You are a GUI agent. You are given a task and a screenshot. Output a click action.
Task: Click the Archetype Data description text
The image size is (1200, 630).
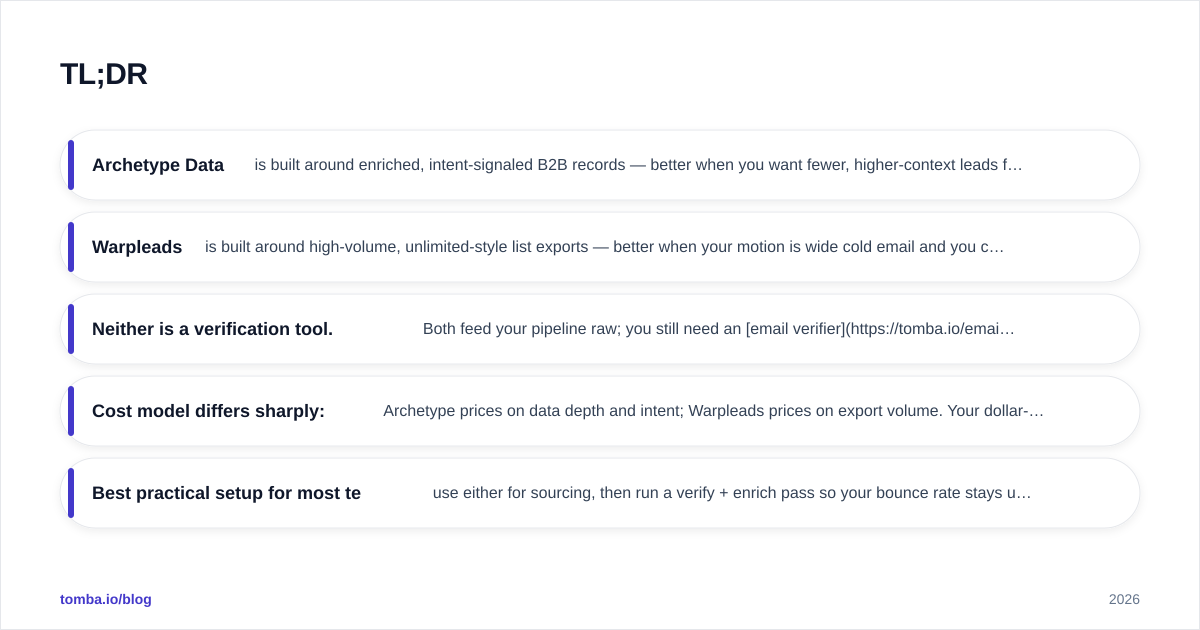click(638, 165)
